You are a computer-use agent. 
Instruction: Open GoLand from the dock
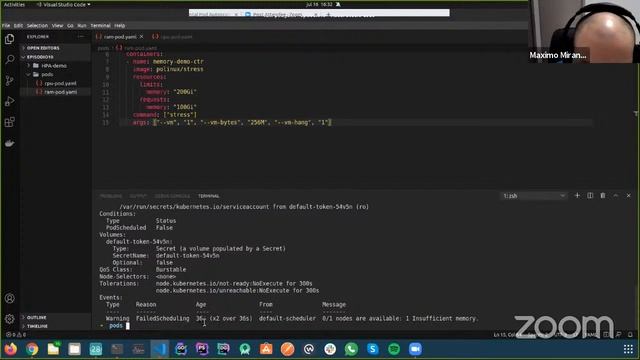[181, 349]
